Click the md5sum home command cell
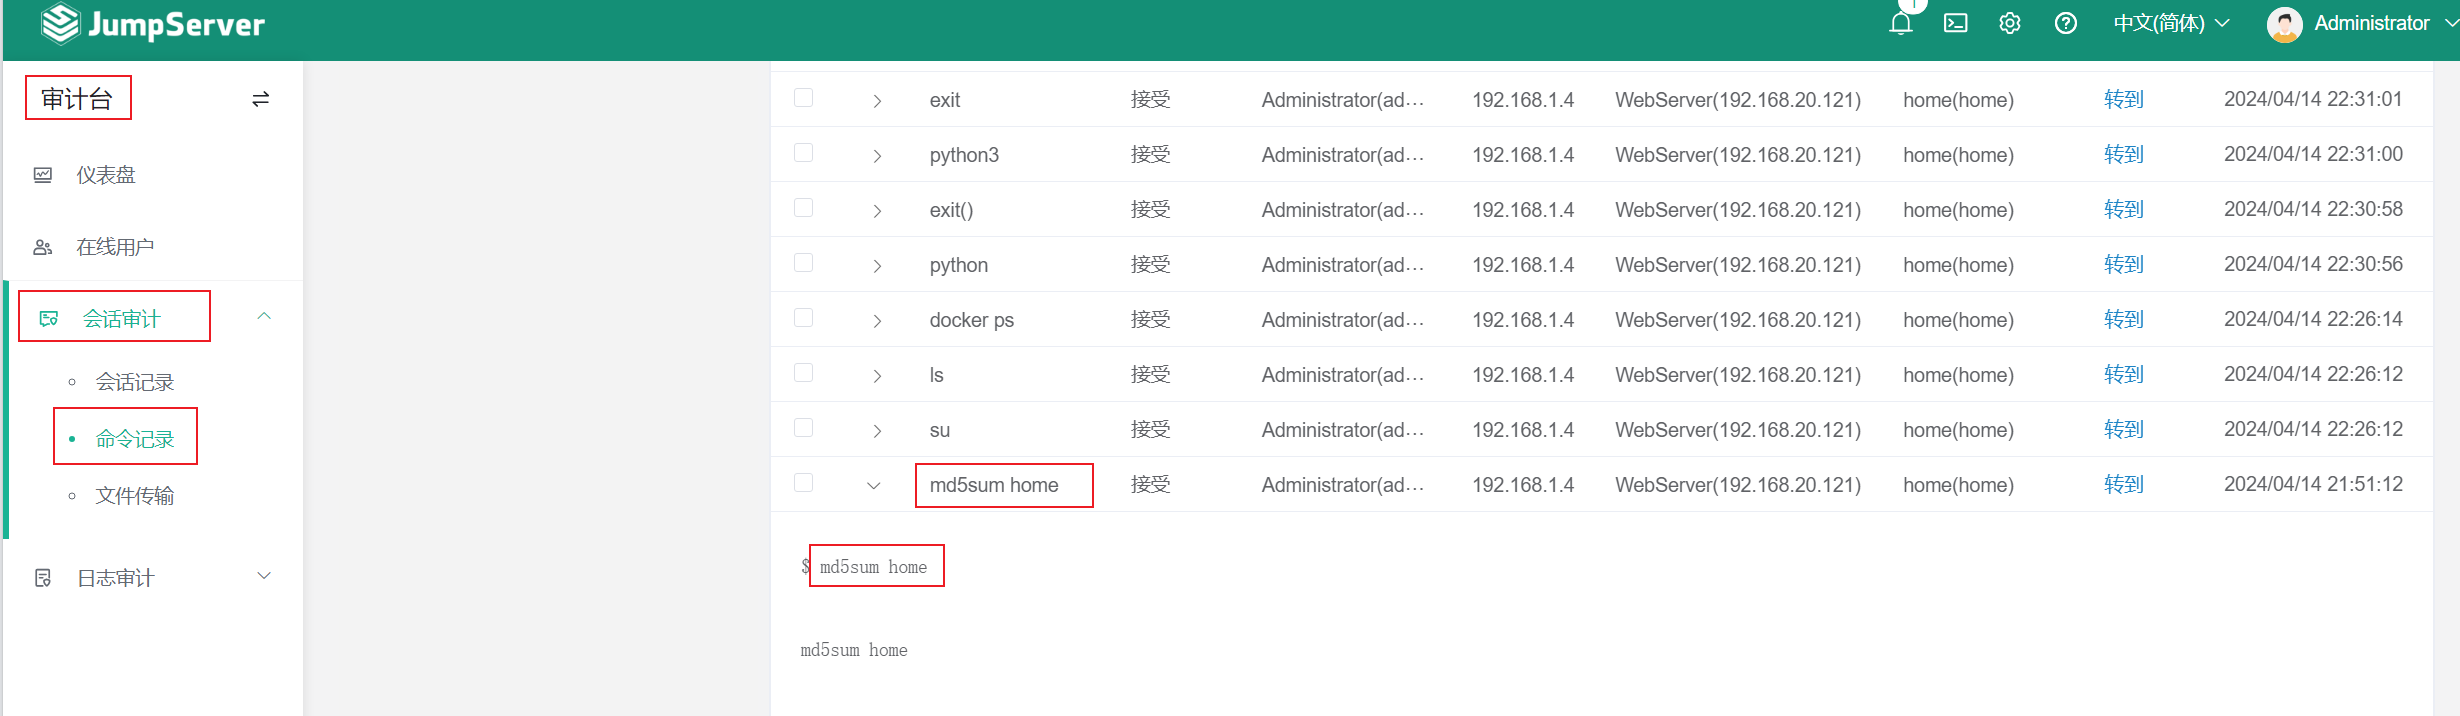 click(994, 485)
